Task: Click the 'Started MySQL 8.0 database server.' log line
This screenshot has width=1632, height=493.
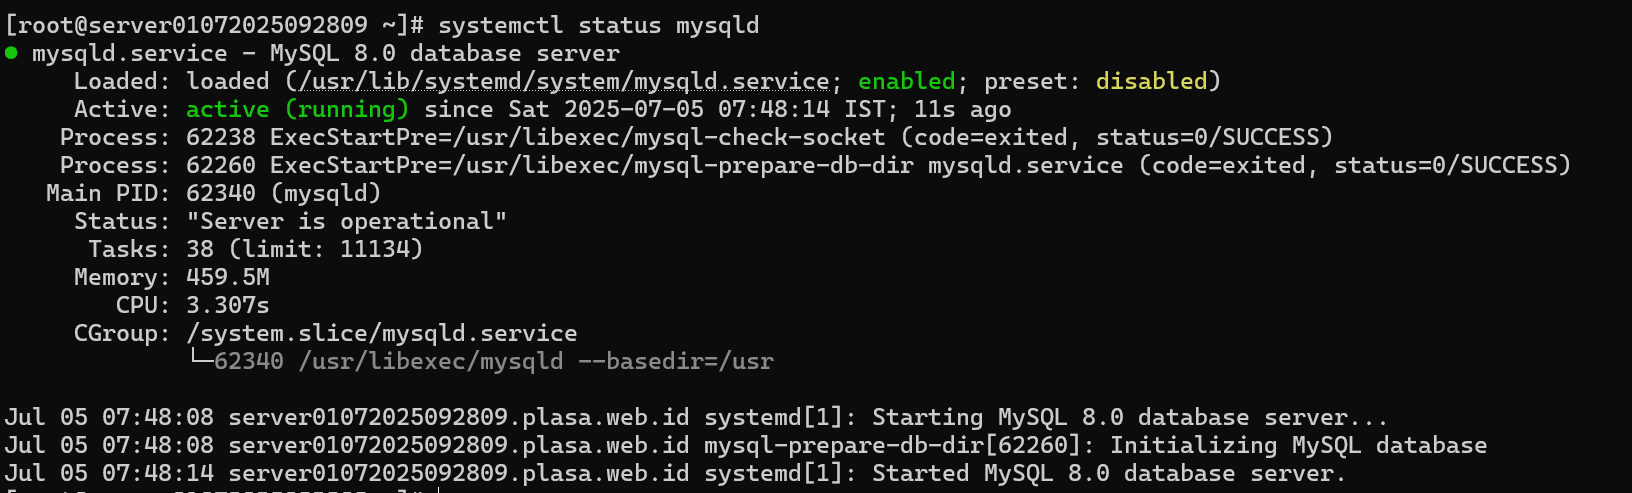Action: point(1109,473)
